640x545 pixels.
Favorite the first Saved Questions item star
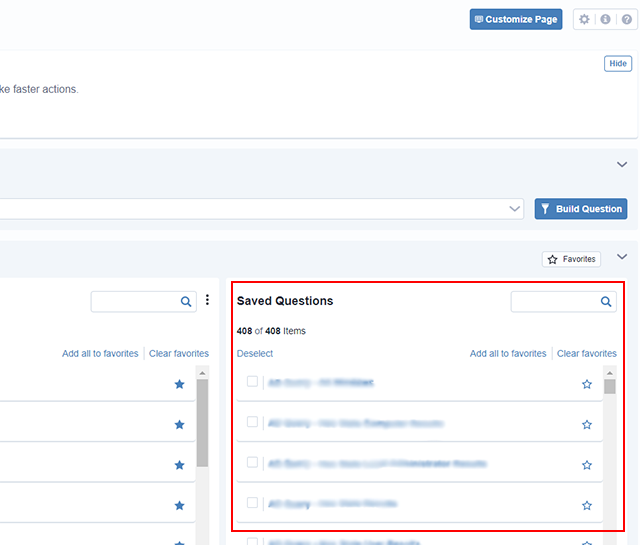pyautogui.click(x=587, y=384)
